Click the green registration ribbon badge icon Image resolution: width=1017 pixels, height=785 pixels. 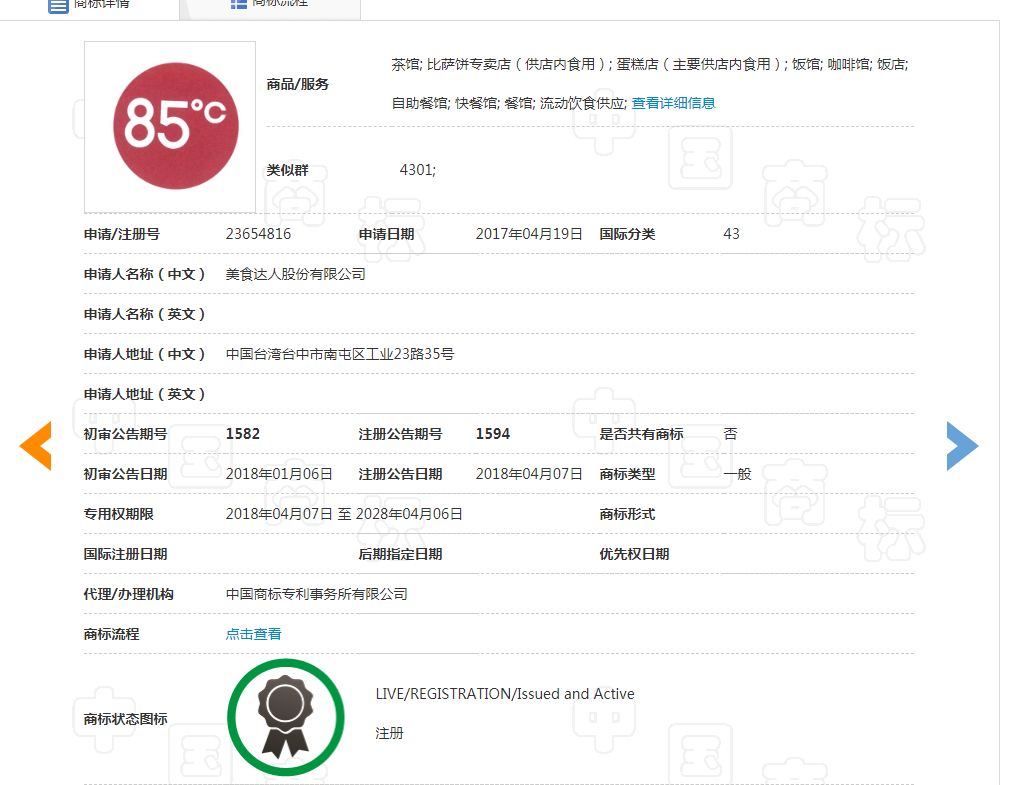pos(285,717)
